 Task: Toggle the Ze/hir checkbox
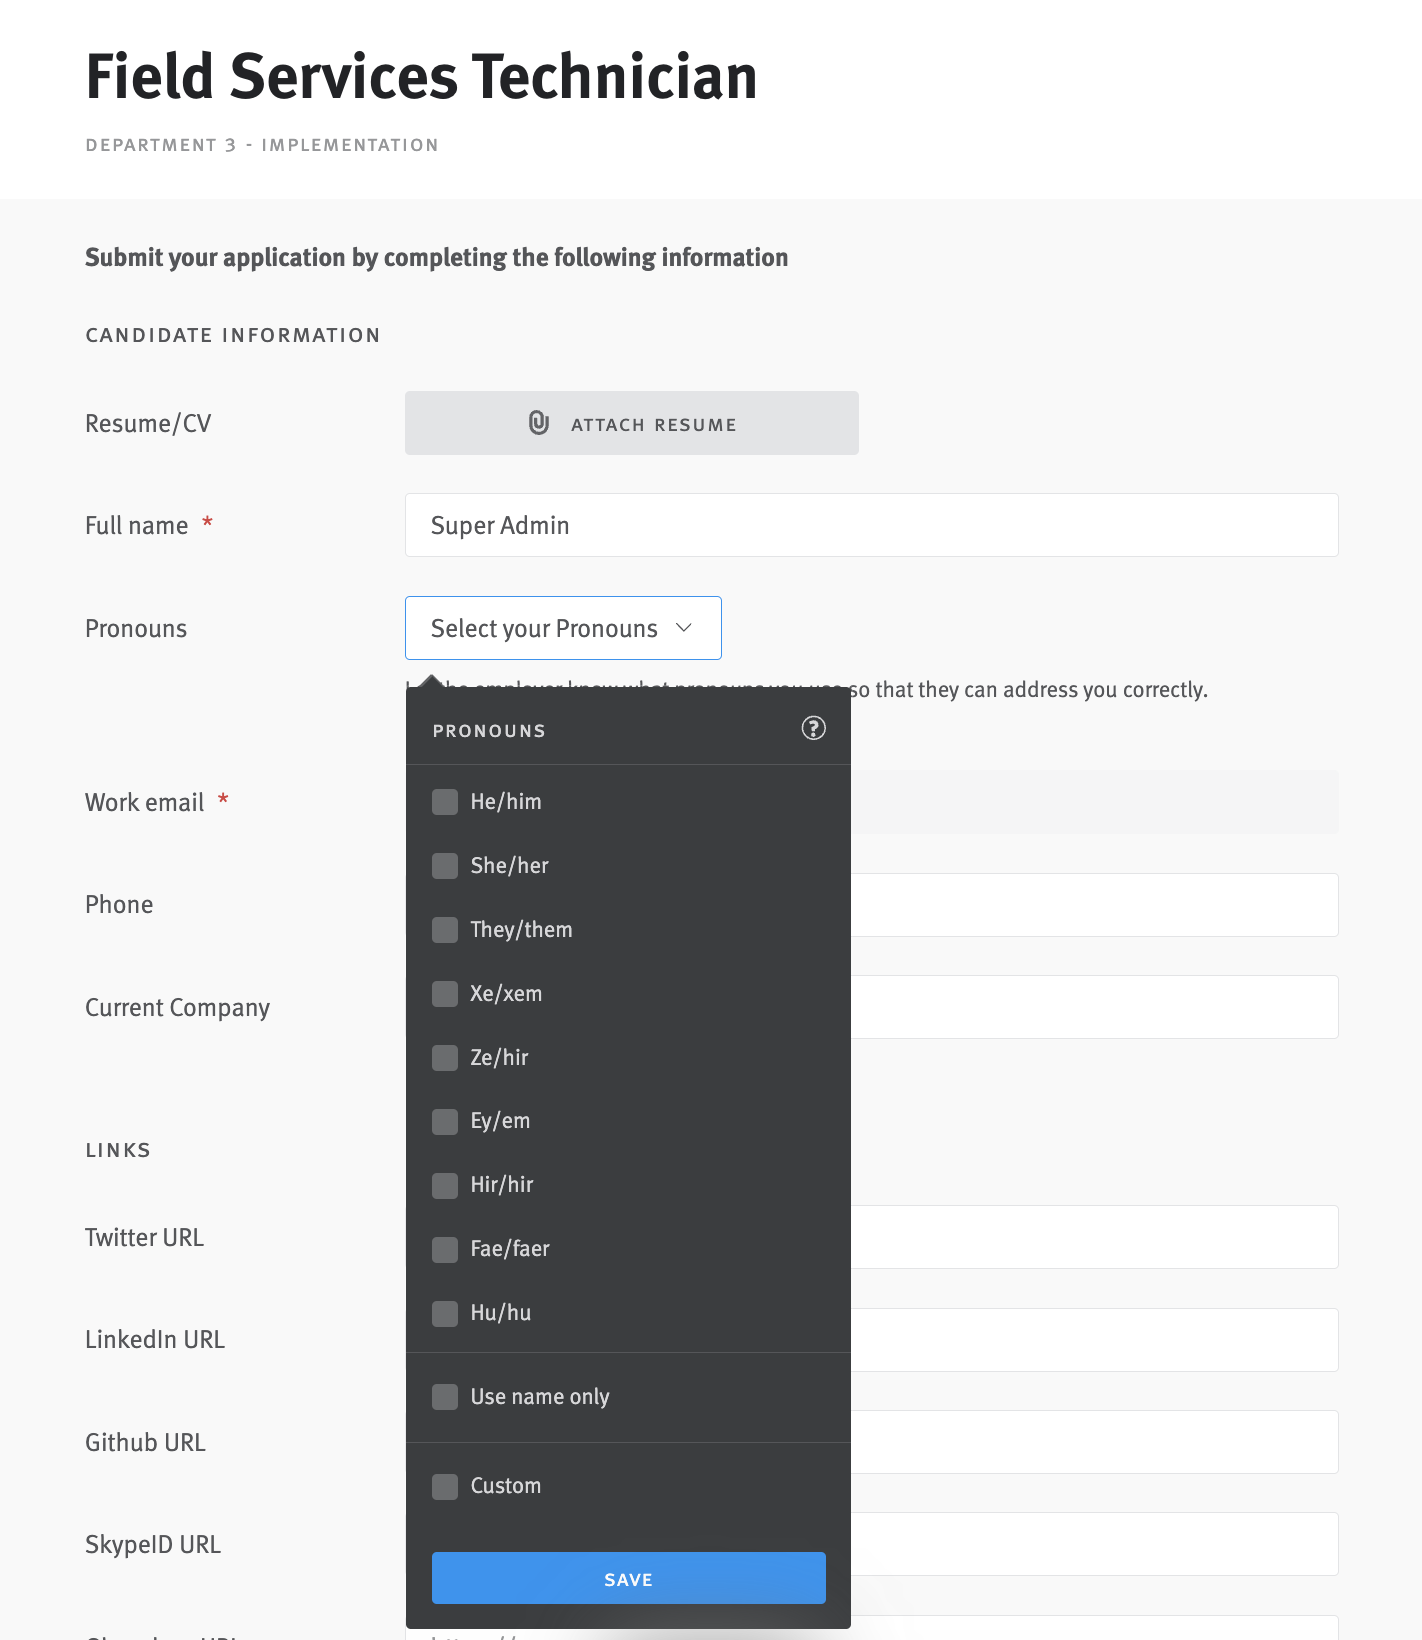click(x=445, y=1058)
